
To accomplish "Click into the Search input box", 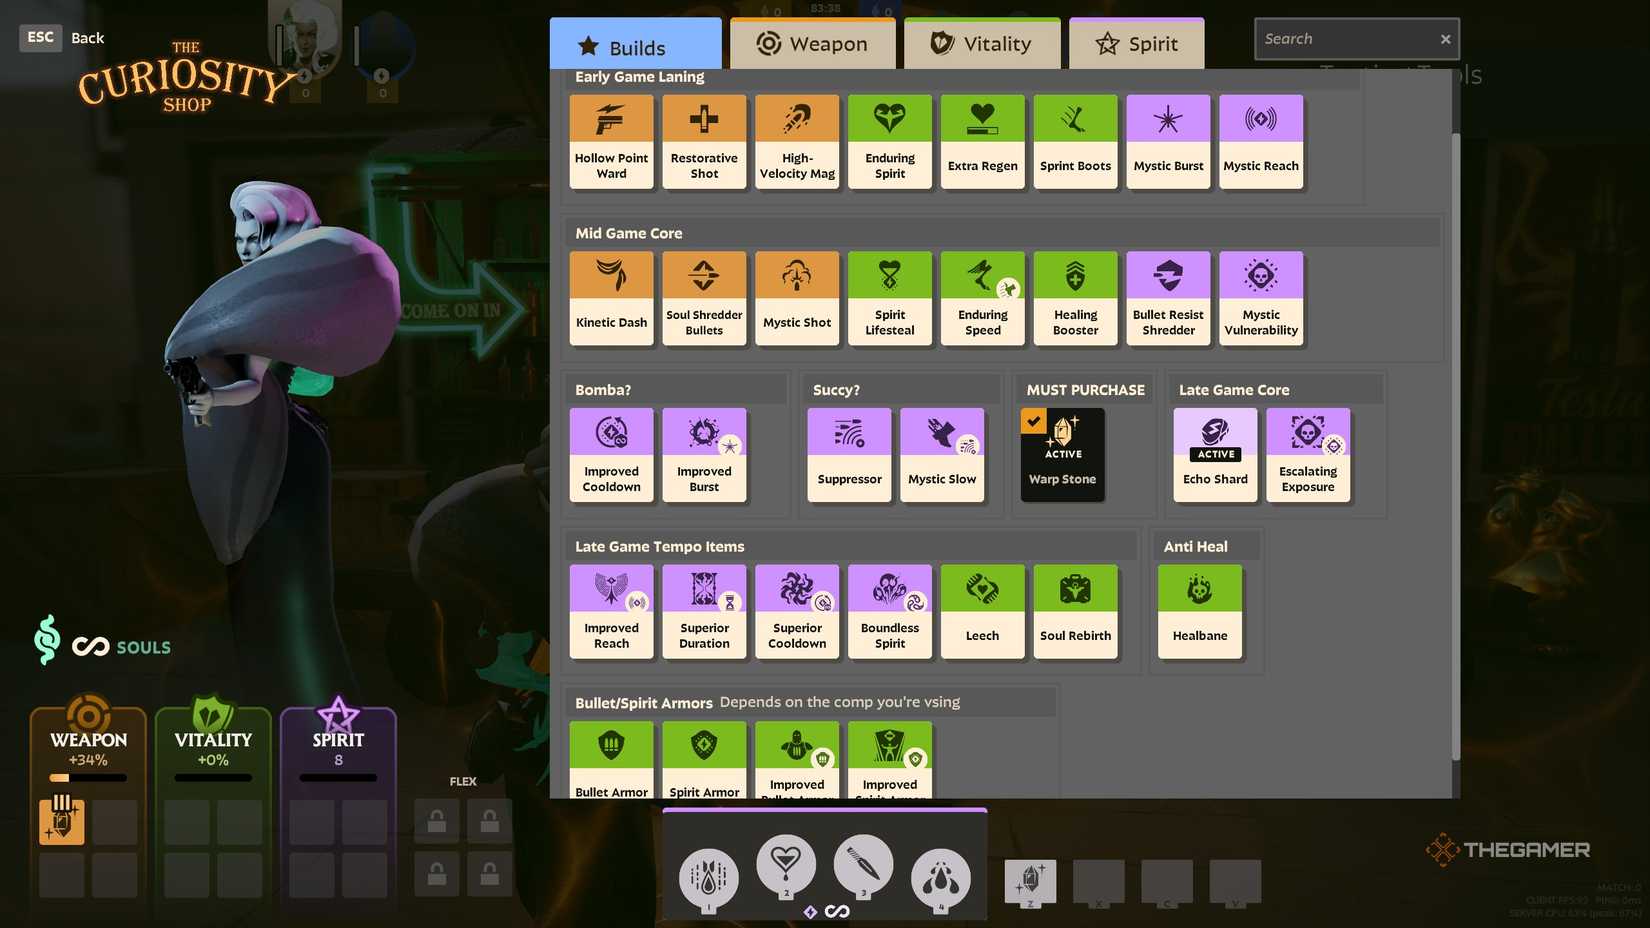I will click(x=1343, y=39).
